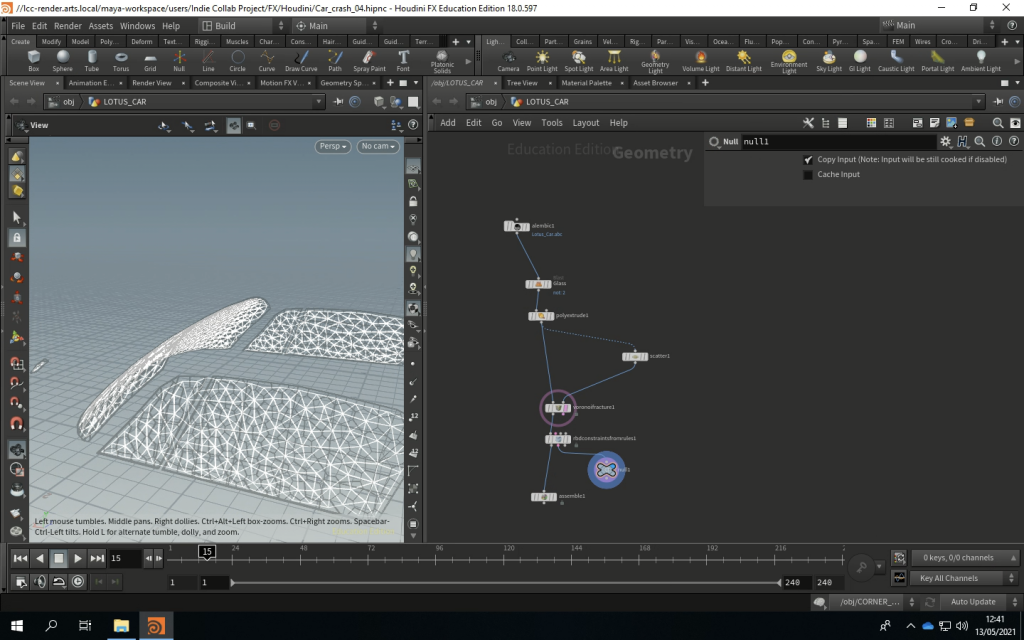Viewport: 1024px width, 640px height.
Task: Click the Auto Update button
Action: (x=973, y=602)
